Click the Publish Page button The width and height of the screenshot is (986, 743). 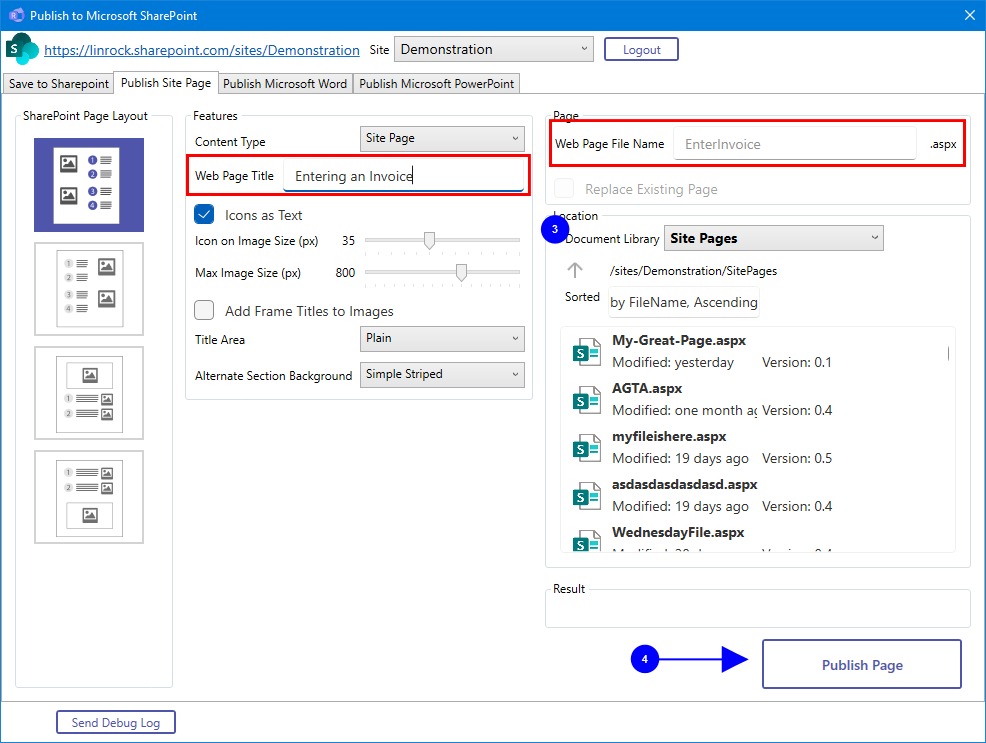click(861, 665)
